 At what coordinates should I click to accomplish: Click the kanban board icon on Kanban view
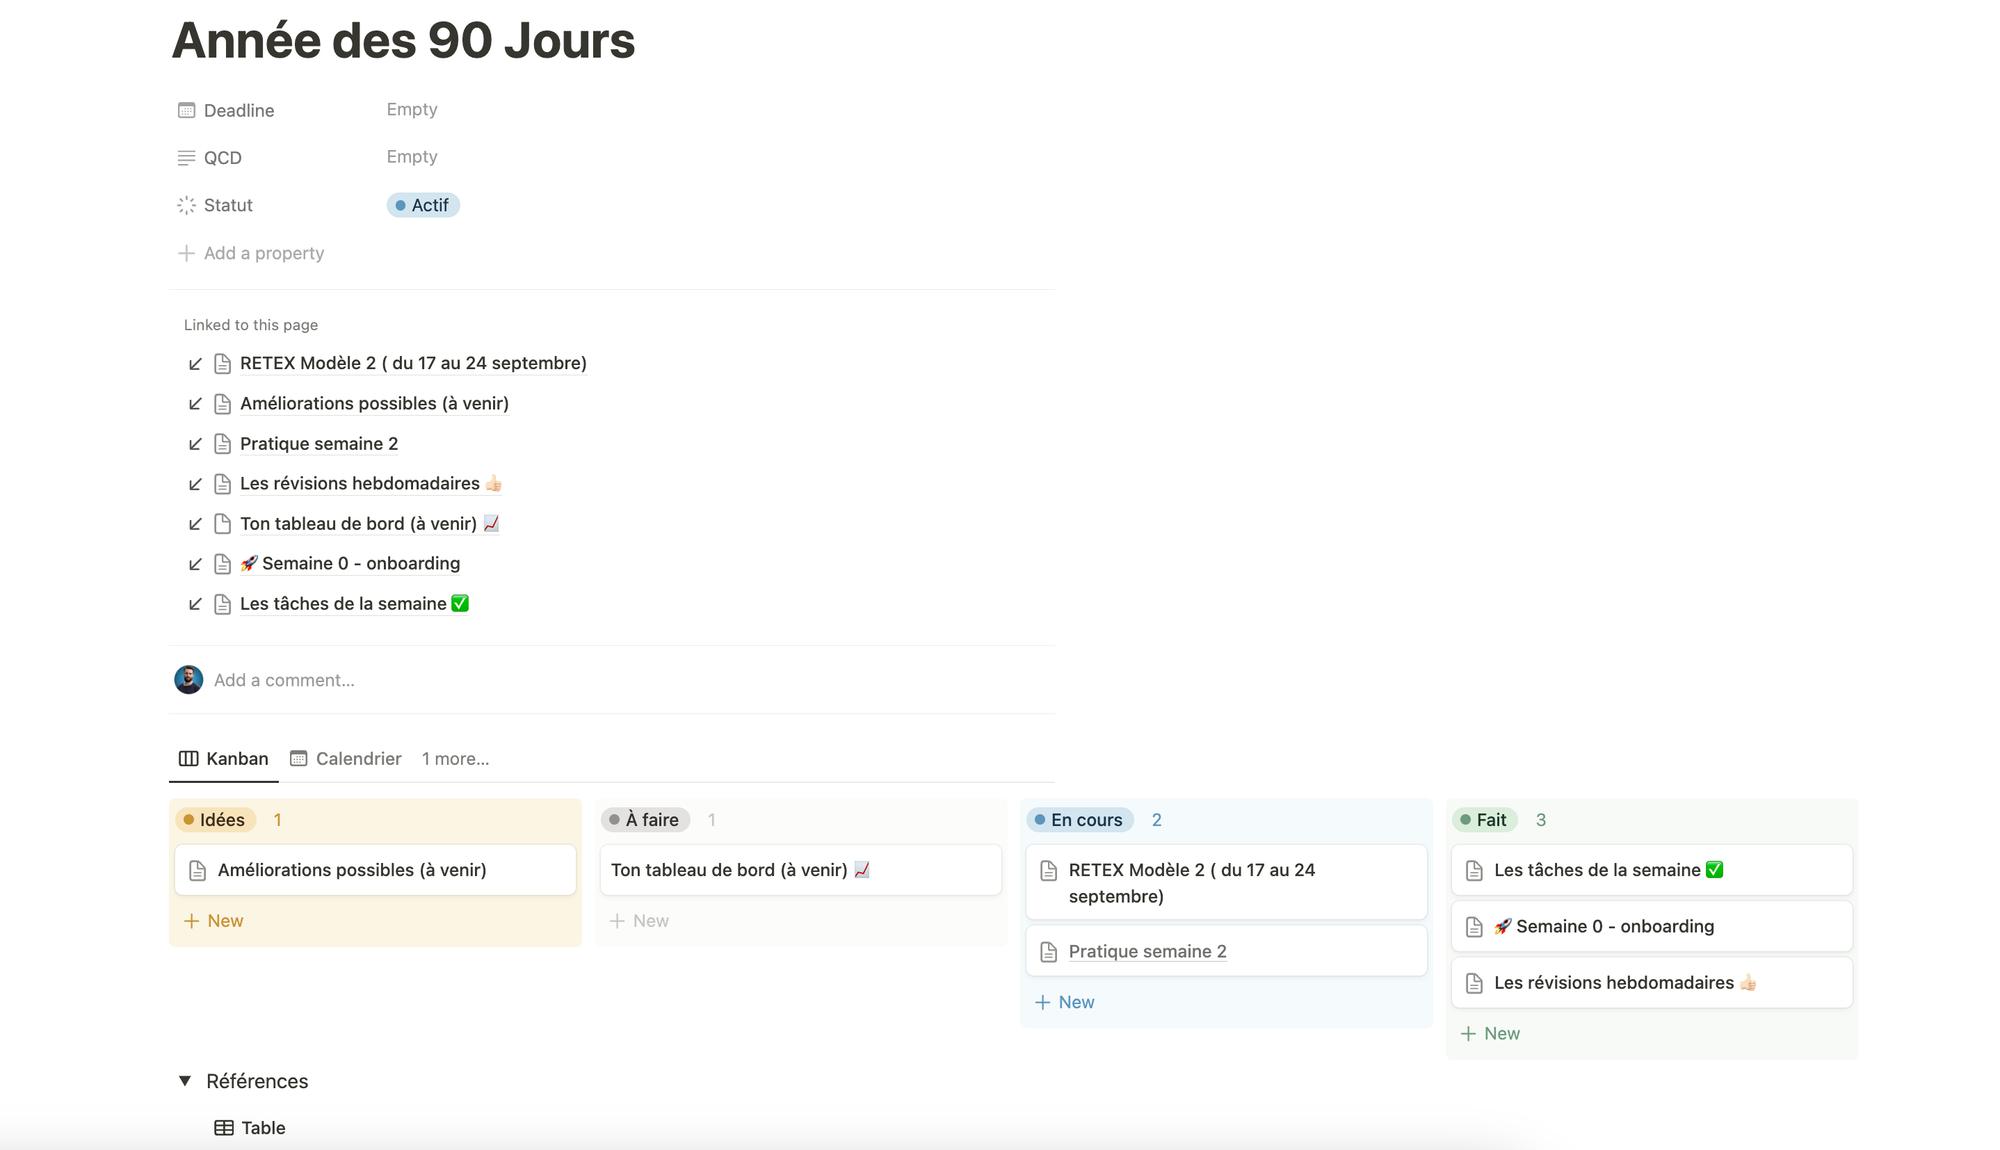[189, 758]
